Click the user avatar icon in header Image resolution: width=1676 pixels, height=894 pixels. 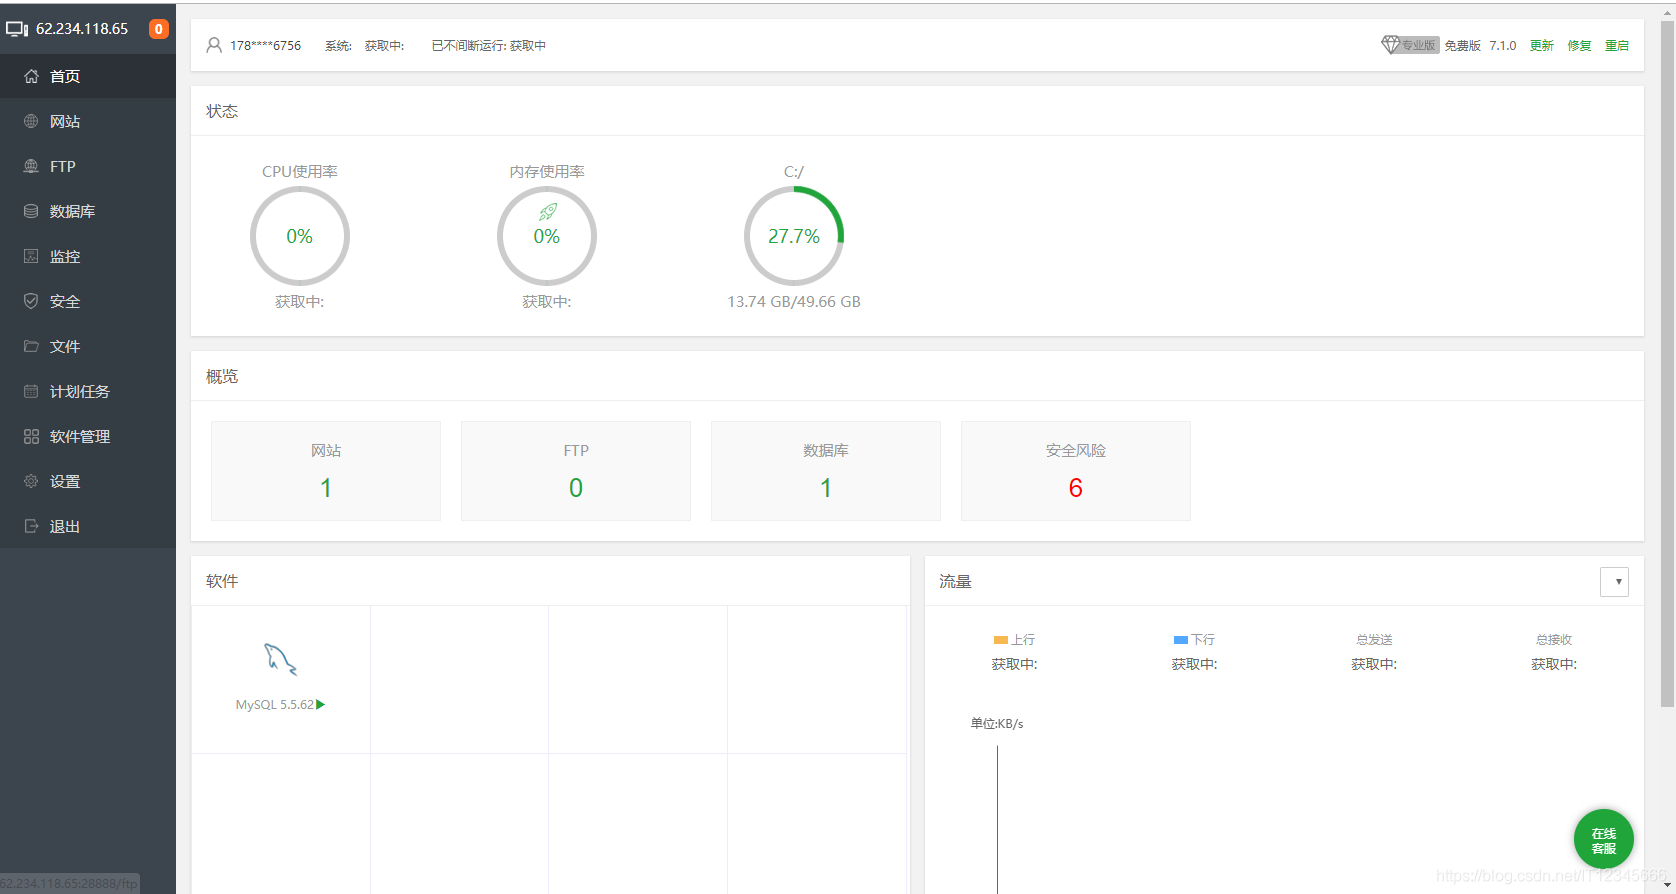coord(214,45)
